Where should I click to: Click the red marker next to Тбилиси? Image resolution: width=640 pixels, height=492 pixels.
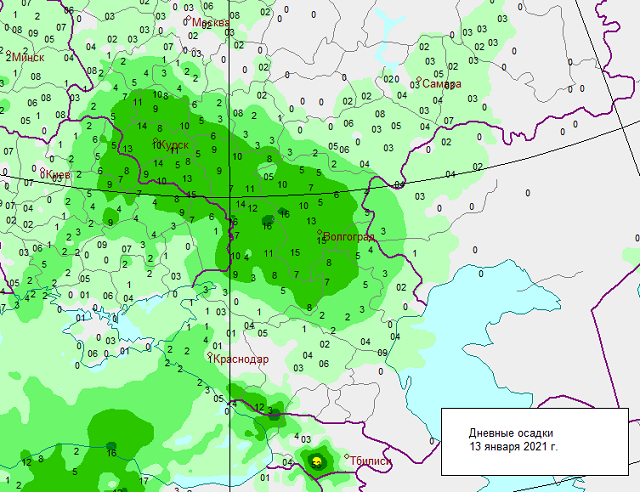tap(347, 458)
